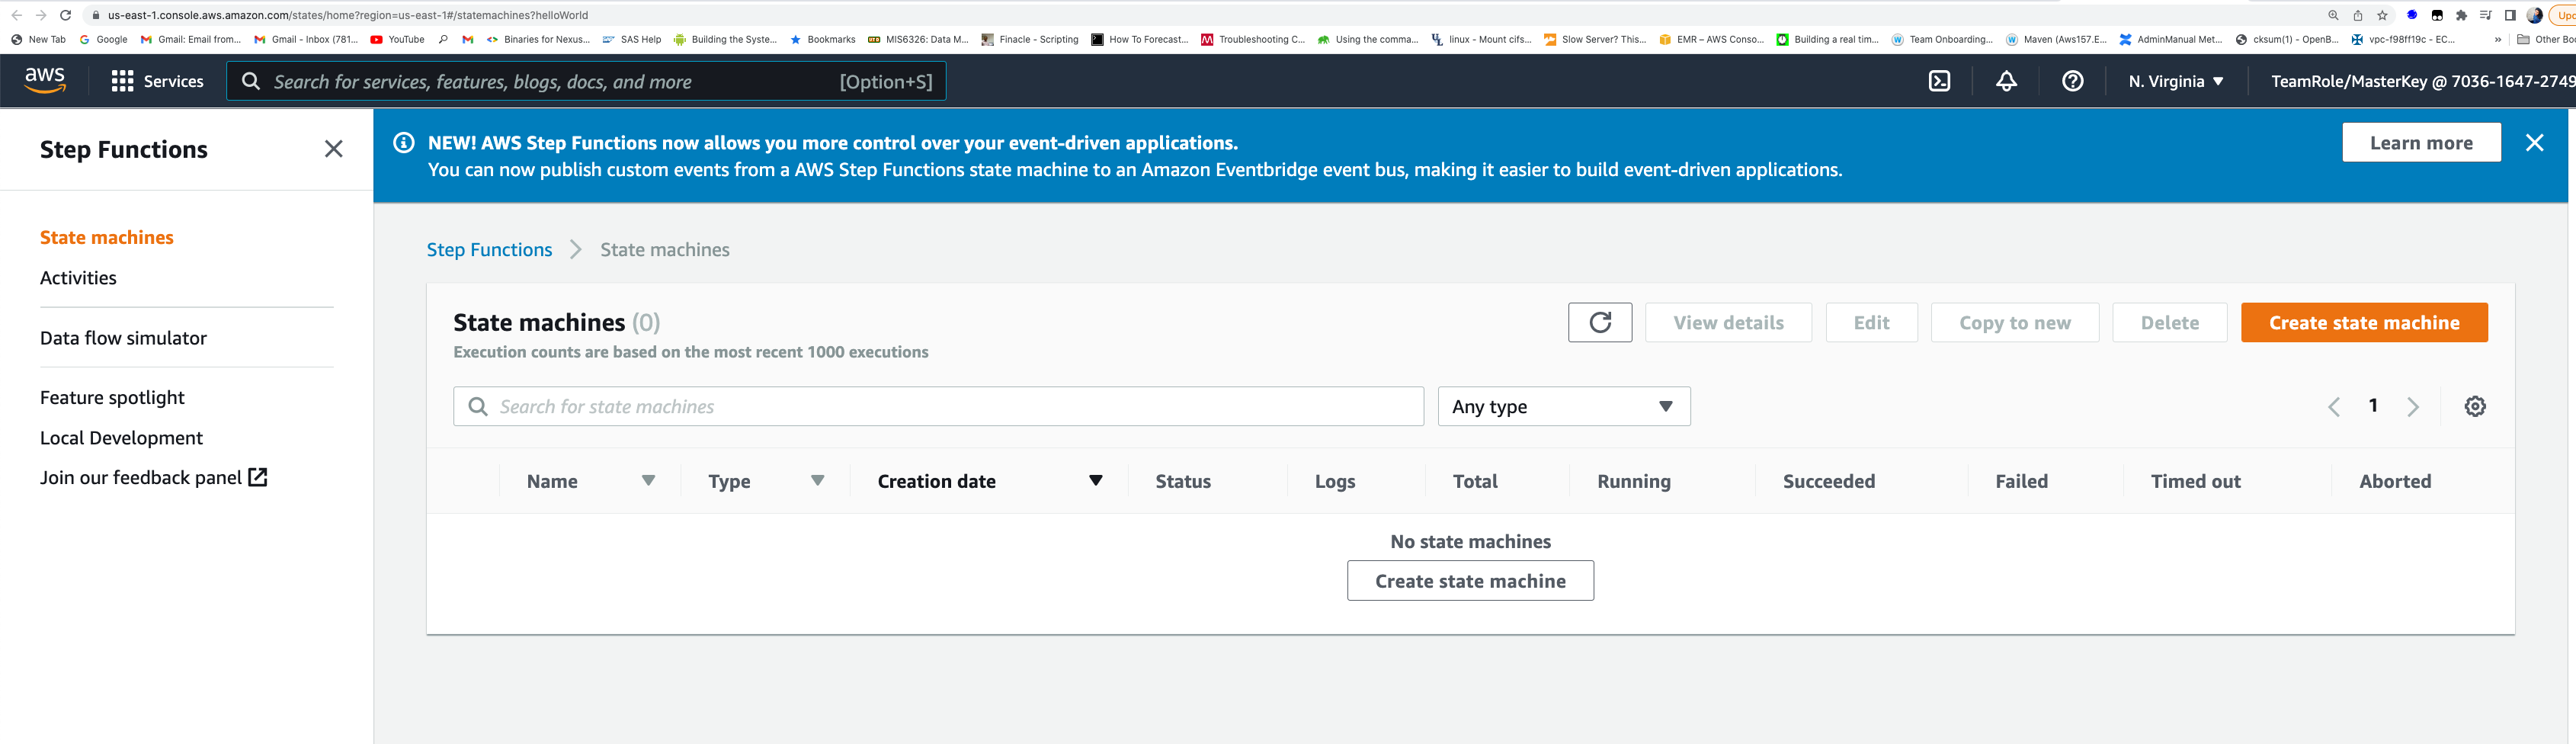Click the Status column header
This screenshot has height=744, width=2576.
[x=1183, y=481]
